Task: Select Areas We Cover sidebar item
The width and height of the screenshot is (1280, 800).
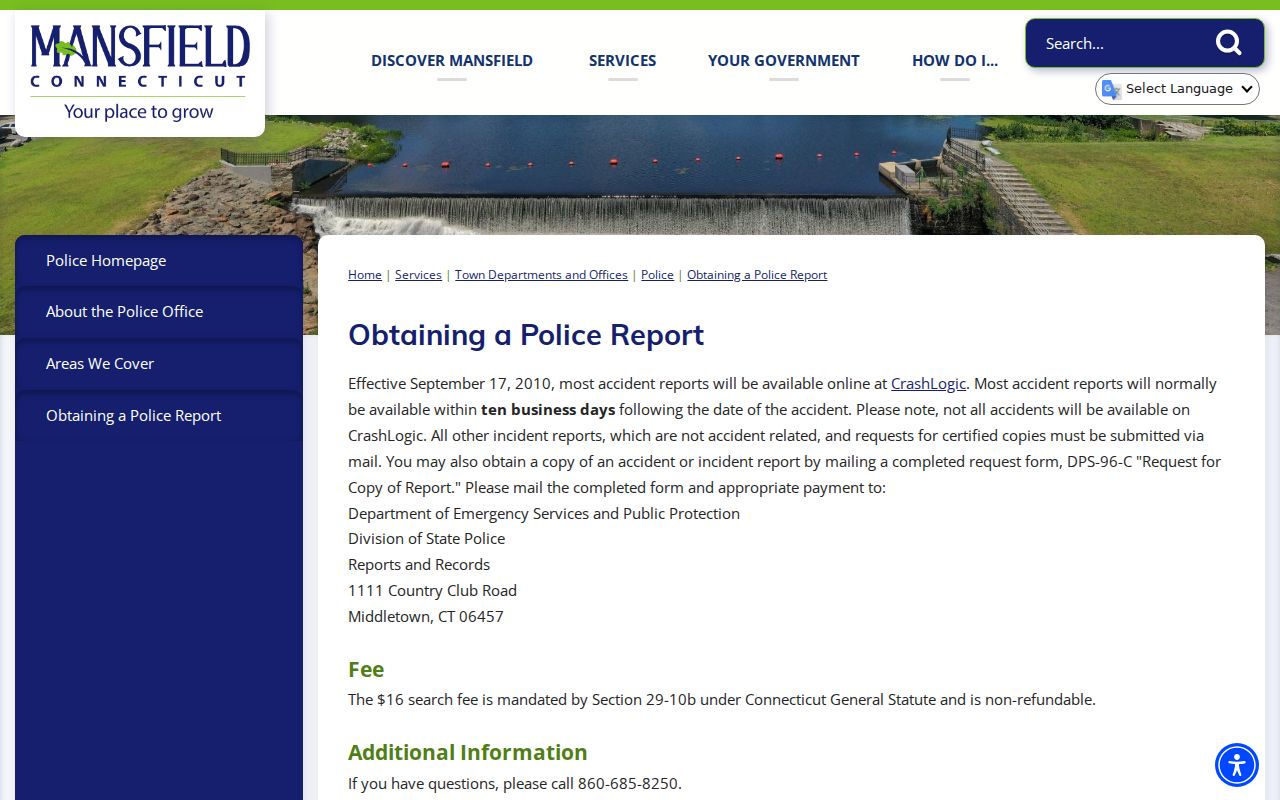Action: point(159,364)
